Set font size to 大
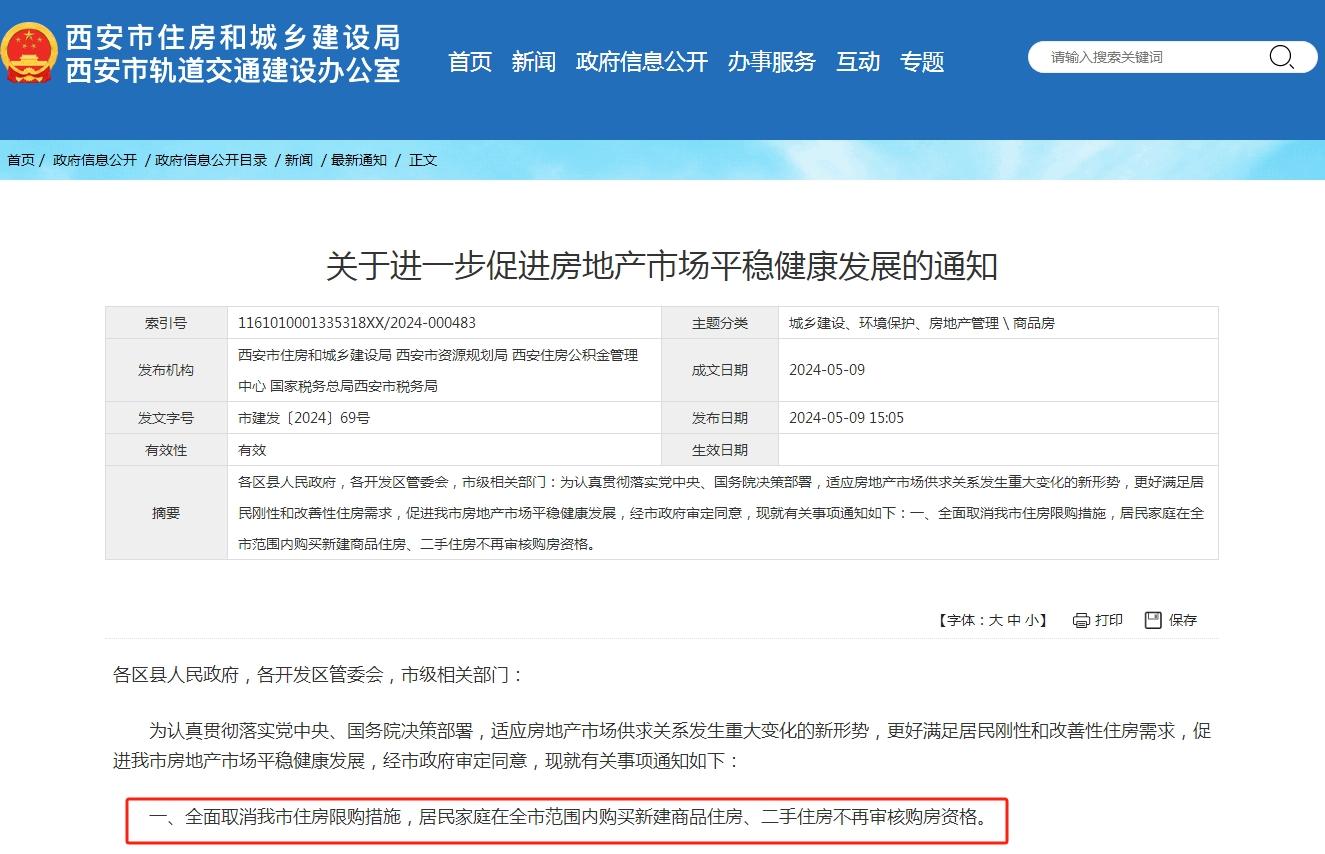Viewport: 1325px width, 854px height. [x=996, y=620]
